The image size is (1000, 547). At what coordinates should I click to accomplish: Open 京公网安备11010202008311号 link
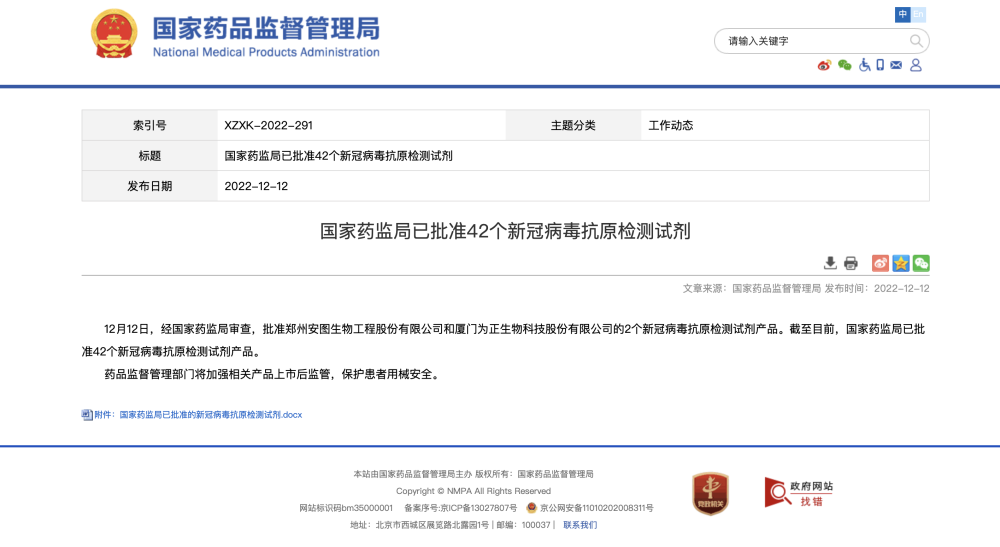596,507
